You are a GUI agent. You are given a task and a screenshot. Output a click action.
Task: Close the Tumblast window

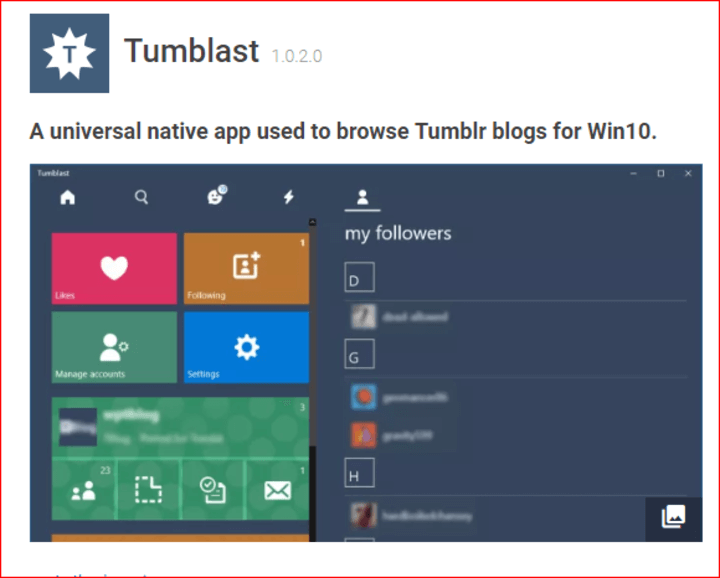(x=688, y=174)
